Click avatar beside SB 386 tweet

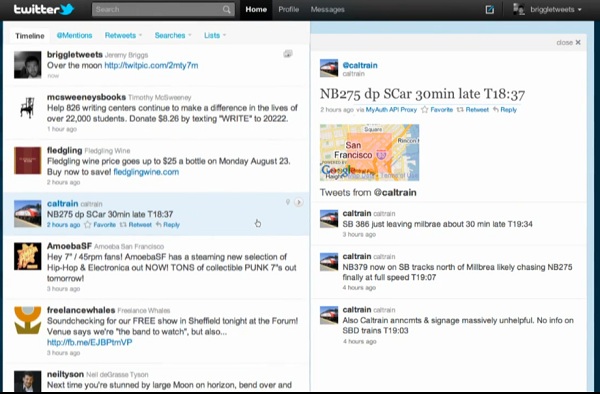point(329,219)
